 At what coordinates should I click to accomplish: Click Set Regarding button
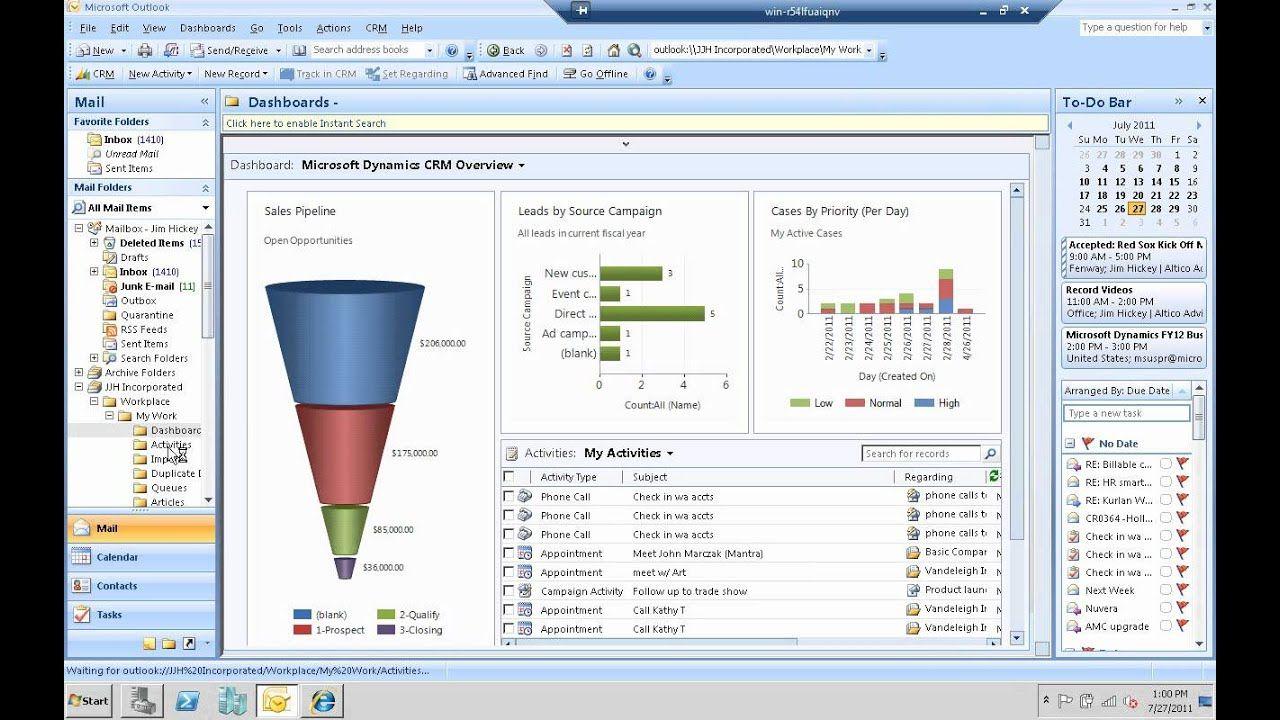coord(407,74)
